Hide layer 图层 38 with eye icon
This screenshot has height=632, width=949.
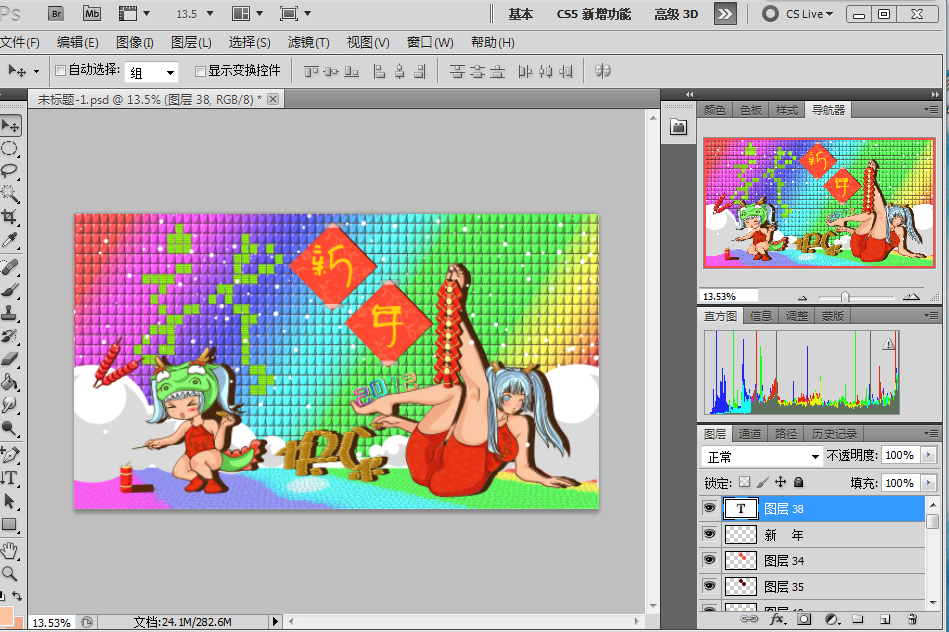(x=709, y=508)
